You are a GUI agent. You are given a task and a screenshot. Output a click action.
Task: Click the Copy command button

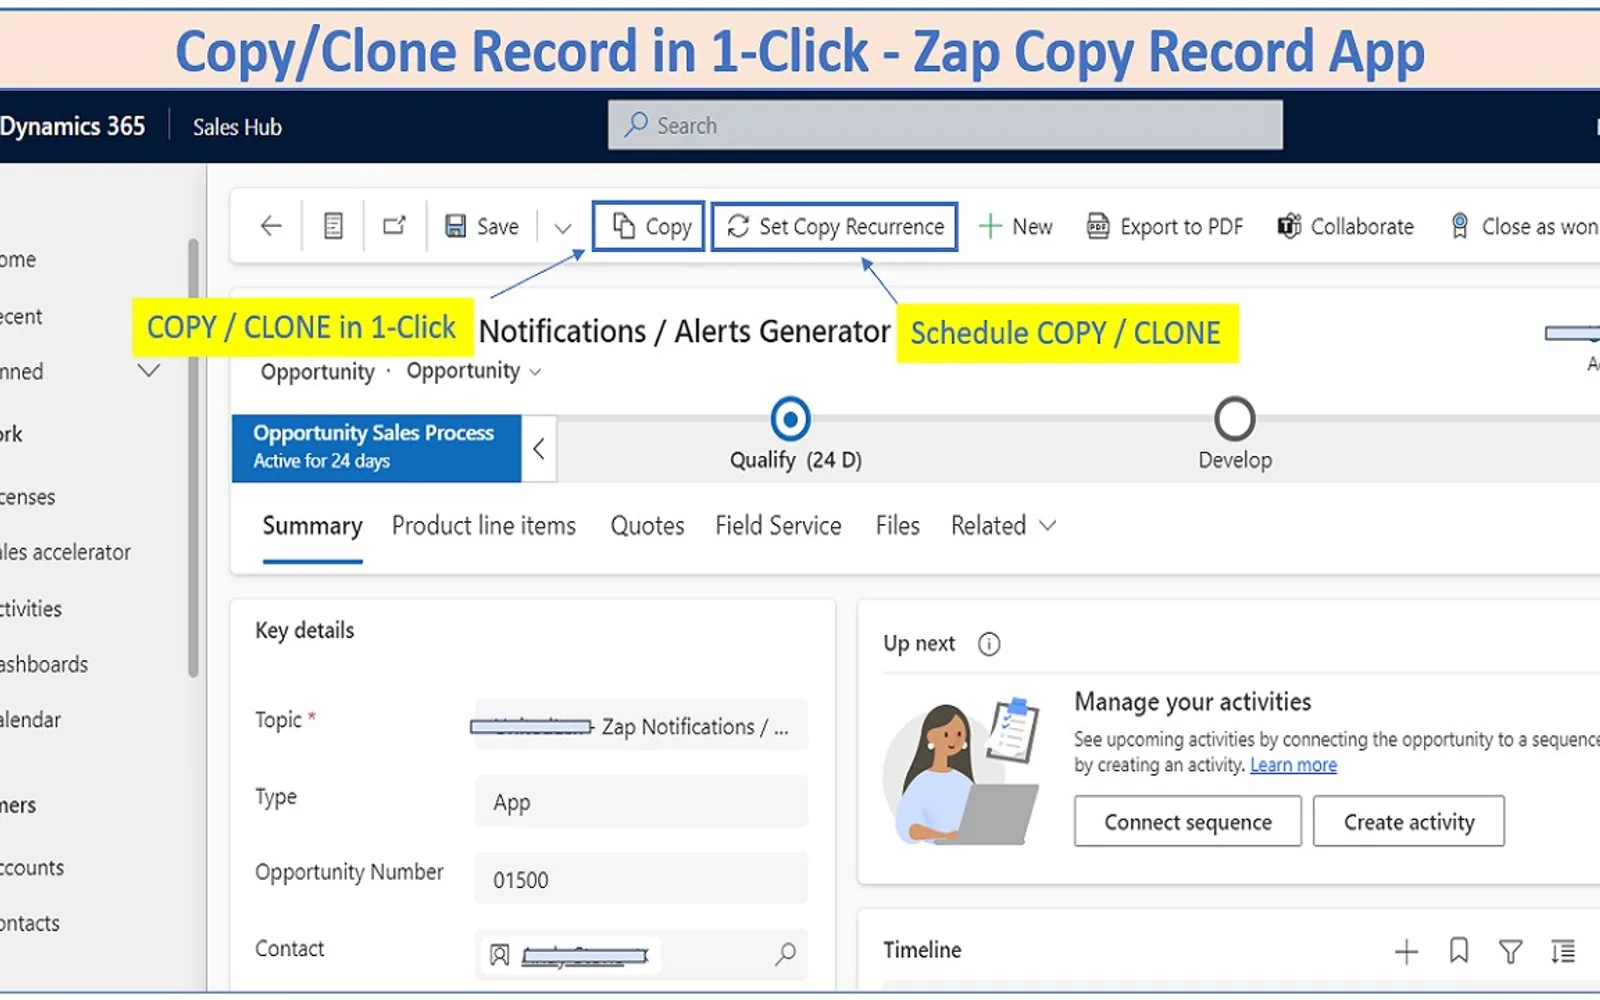(649, 226)
